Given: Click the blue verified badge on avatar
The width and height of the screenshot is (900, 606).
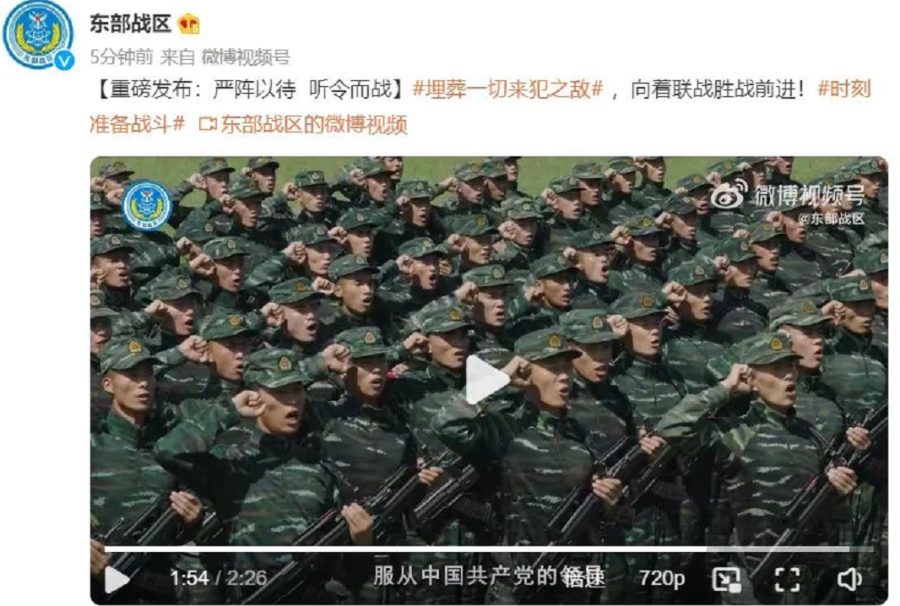Looking at the screenshot, I should [65, 60].
